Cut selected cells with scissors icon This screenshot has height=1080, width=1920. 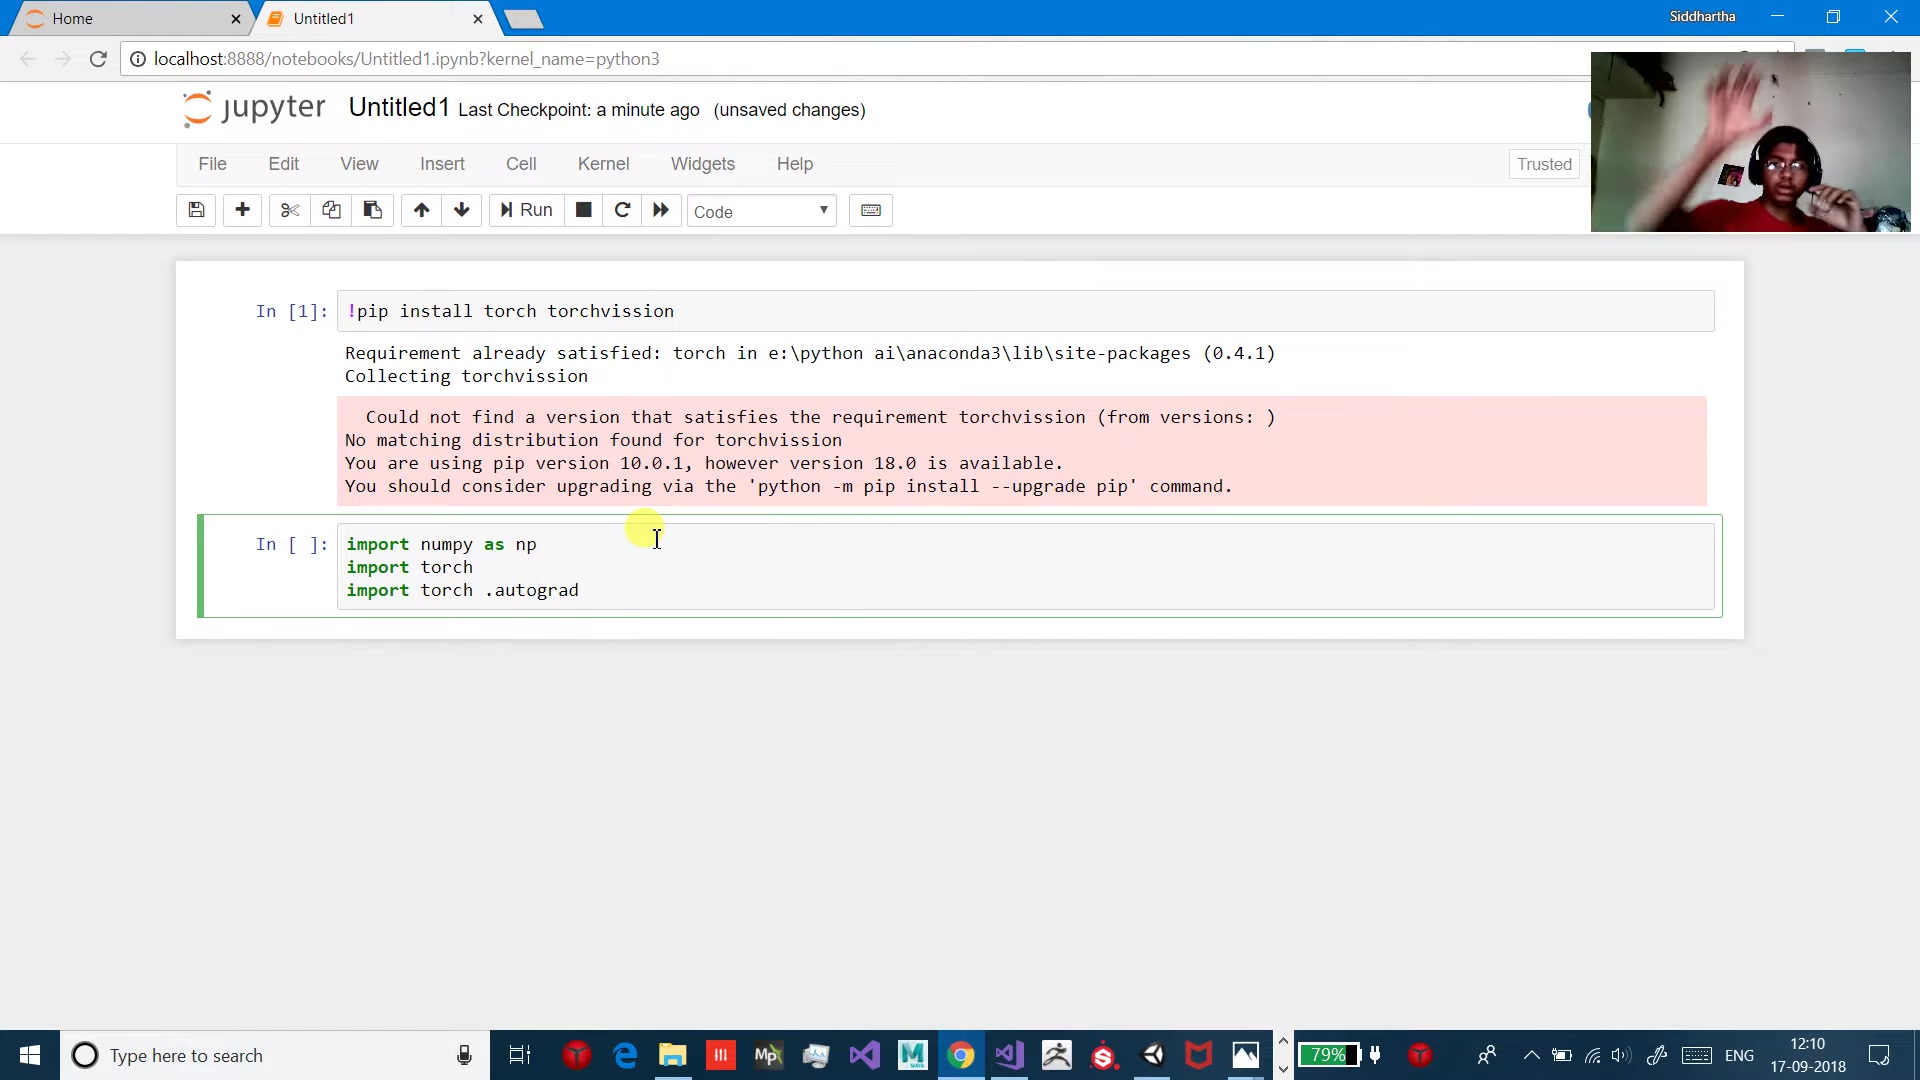click(290, 210)
